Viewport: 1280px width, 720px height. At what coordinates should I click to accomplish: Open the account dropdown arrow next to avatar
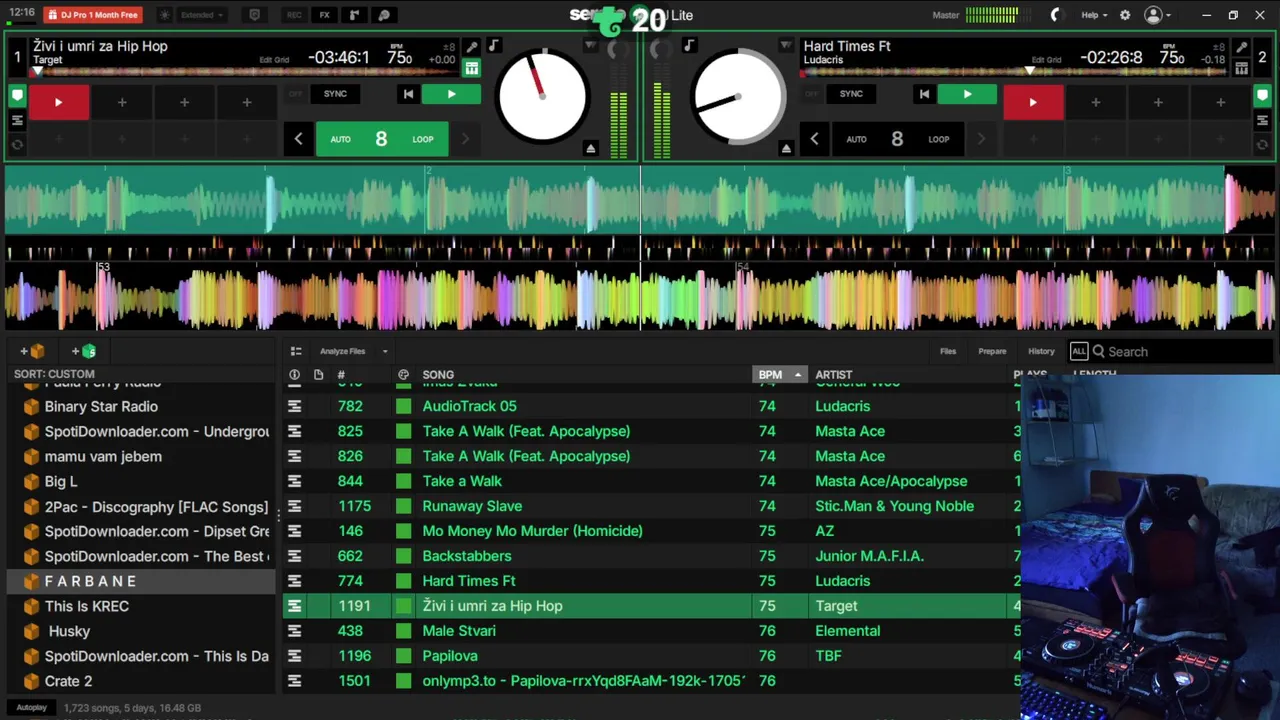pos(1168,15)
